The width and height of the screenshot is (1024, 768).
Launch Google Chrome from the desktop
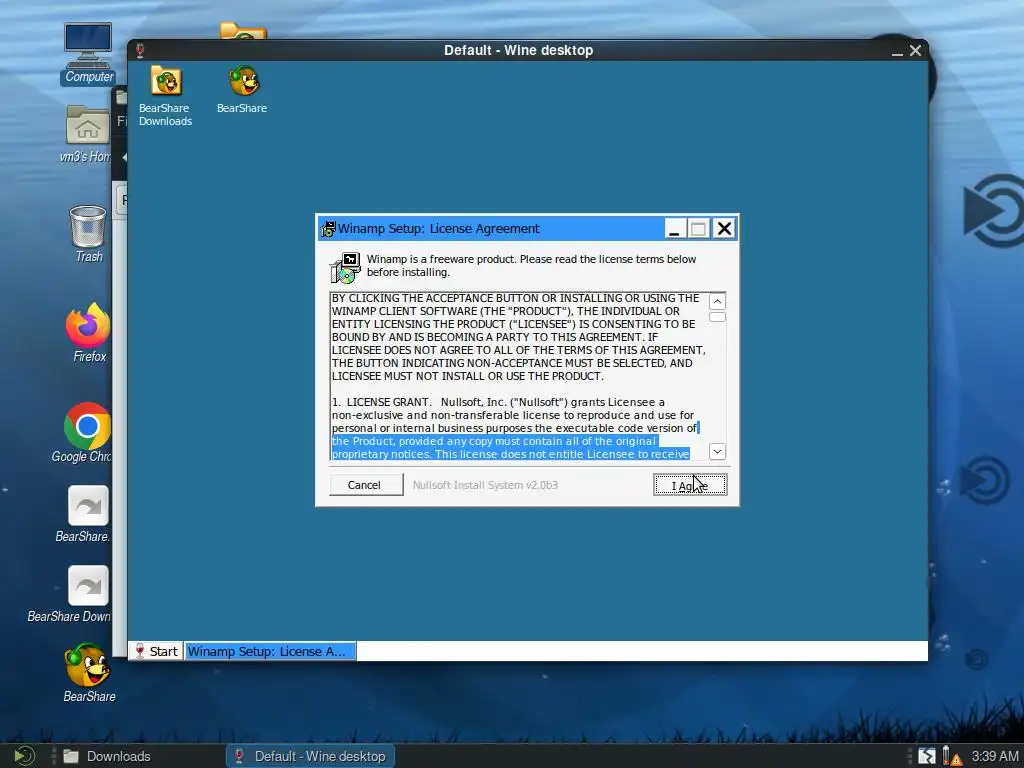[87, 433]
